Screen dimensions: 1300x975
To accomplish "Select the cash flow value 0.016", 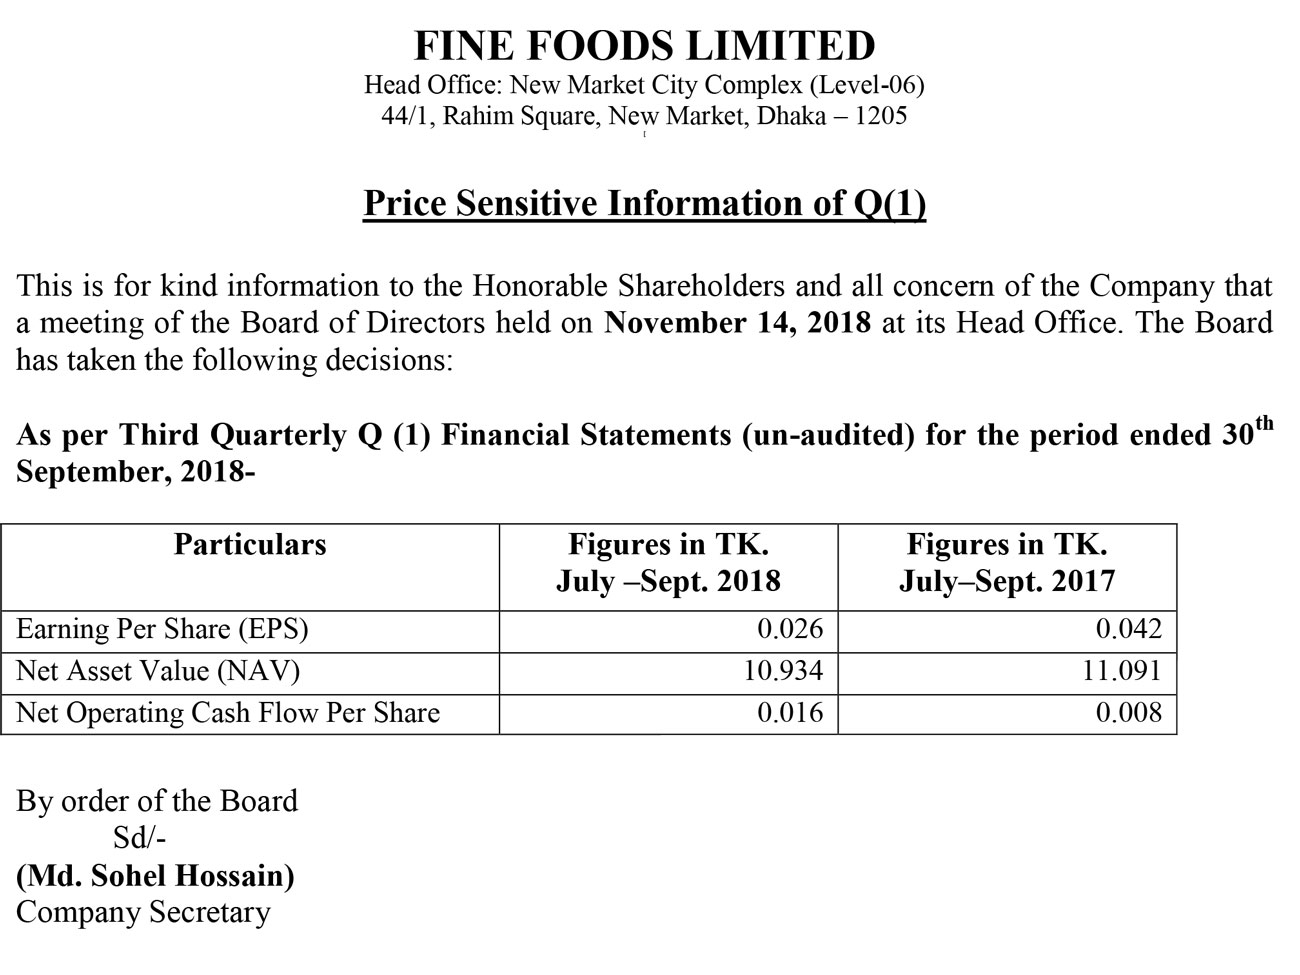I will [790, 713].
